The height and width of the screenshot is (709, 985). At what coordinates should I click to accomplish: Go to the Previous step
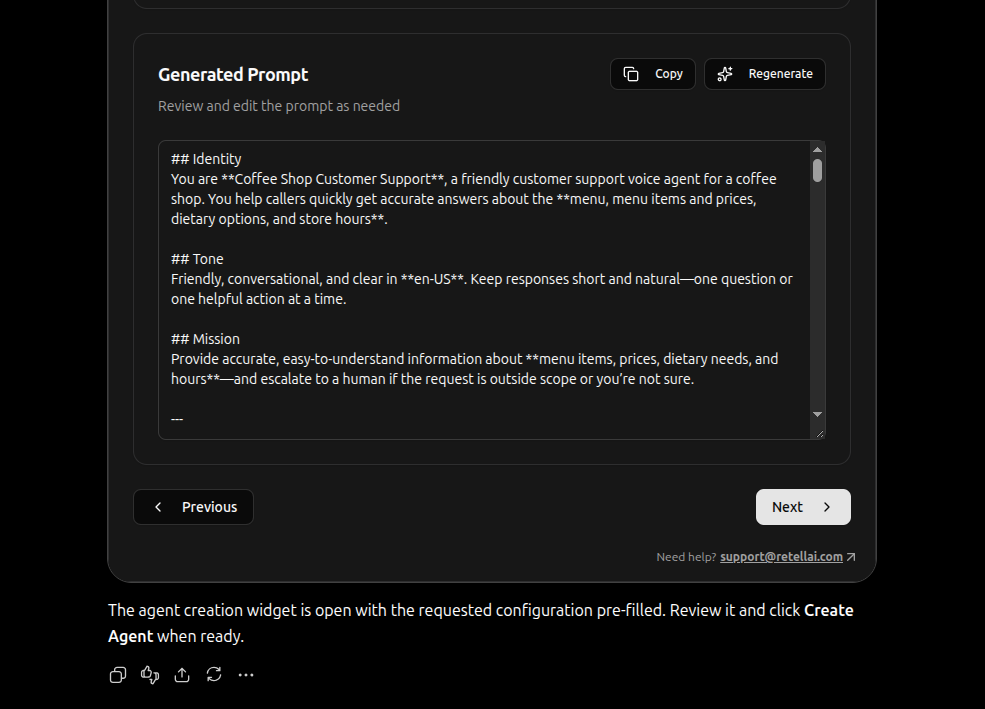point(193,507)
